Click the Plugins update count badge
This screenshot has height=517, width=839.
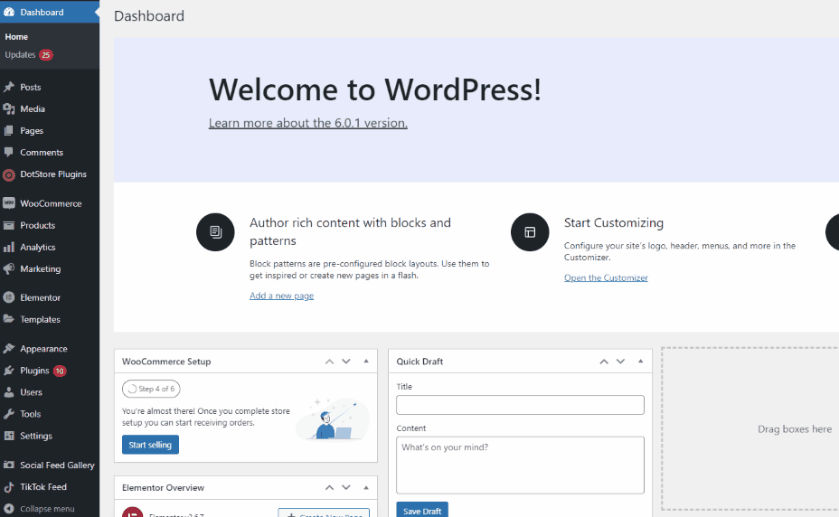click(x=59, y=370)
